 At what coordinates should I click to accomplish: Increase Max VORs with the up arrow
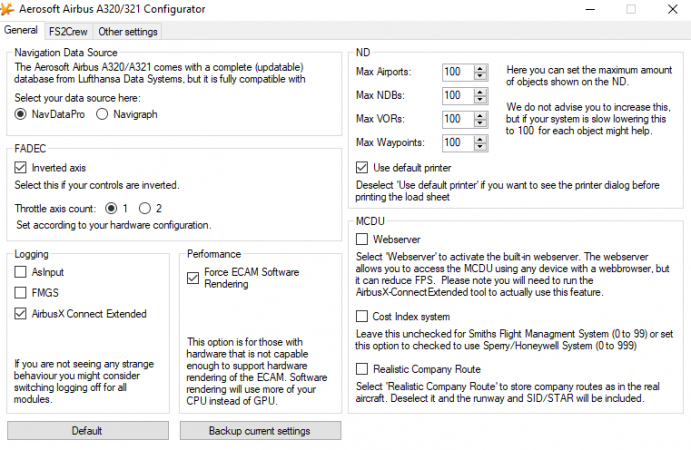tap(480, 115)
